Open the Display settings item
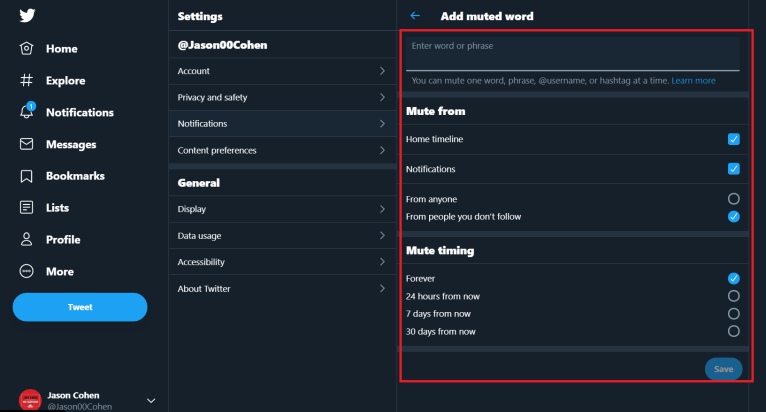 point(282,209)
